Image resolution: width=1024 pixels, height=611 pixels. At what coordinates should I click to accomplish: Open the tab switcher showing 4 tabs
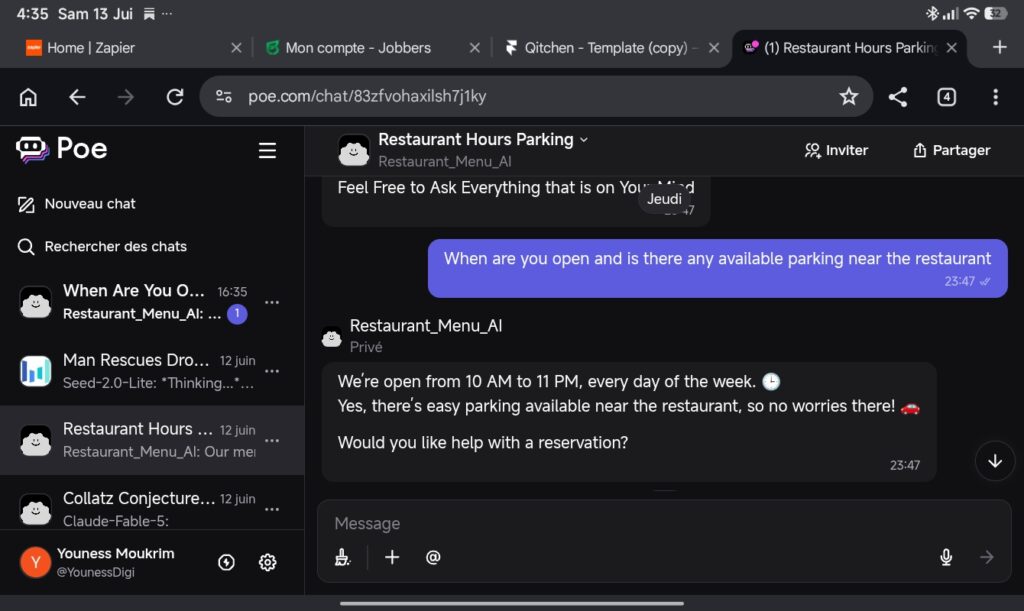946,97
